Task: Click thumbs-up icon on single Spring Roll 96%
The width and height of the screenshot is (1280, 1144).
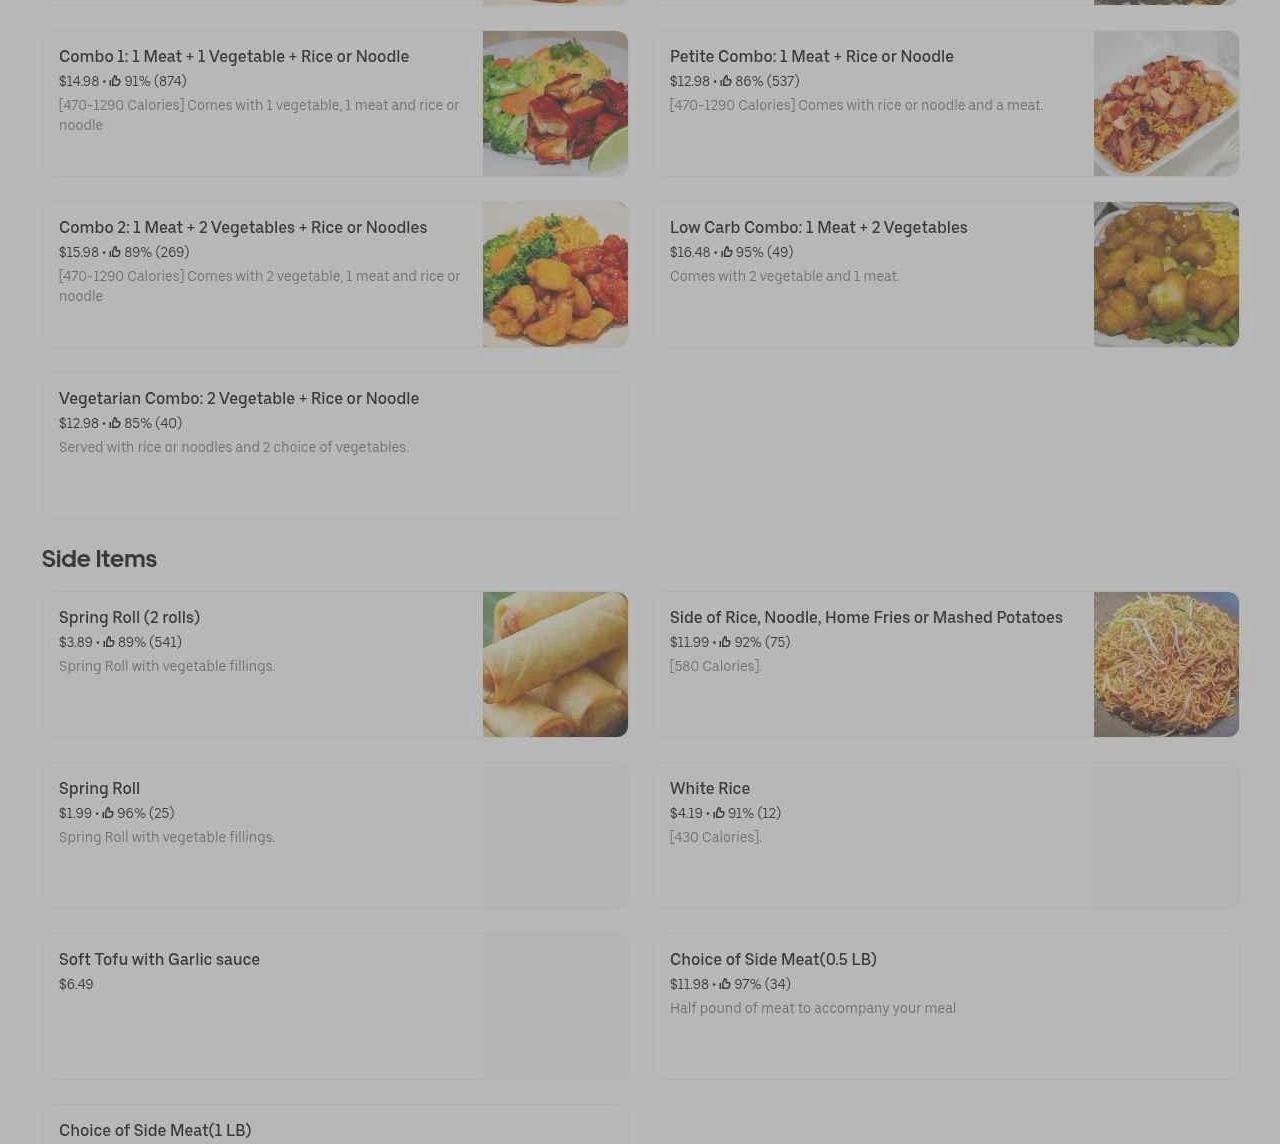Action: tap(108, 813)
